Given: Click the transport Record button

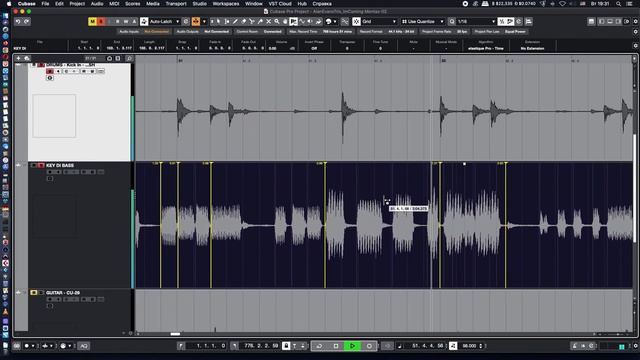Looking at the screenshot, I should point(369,346).
